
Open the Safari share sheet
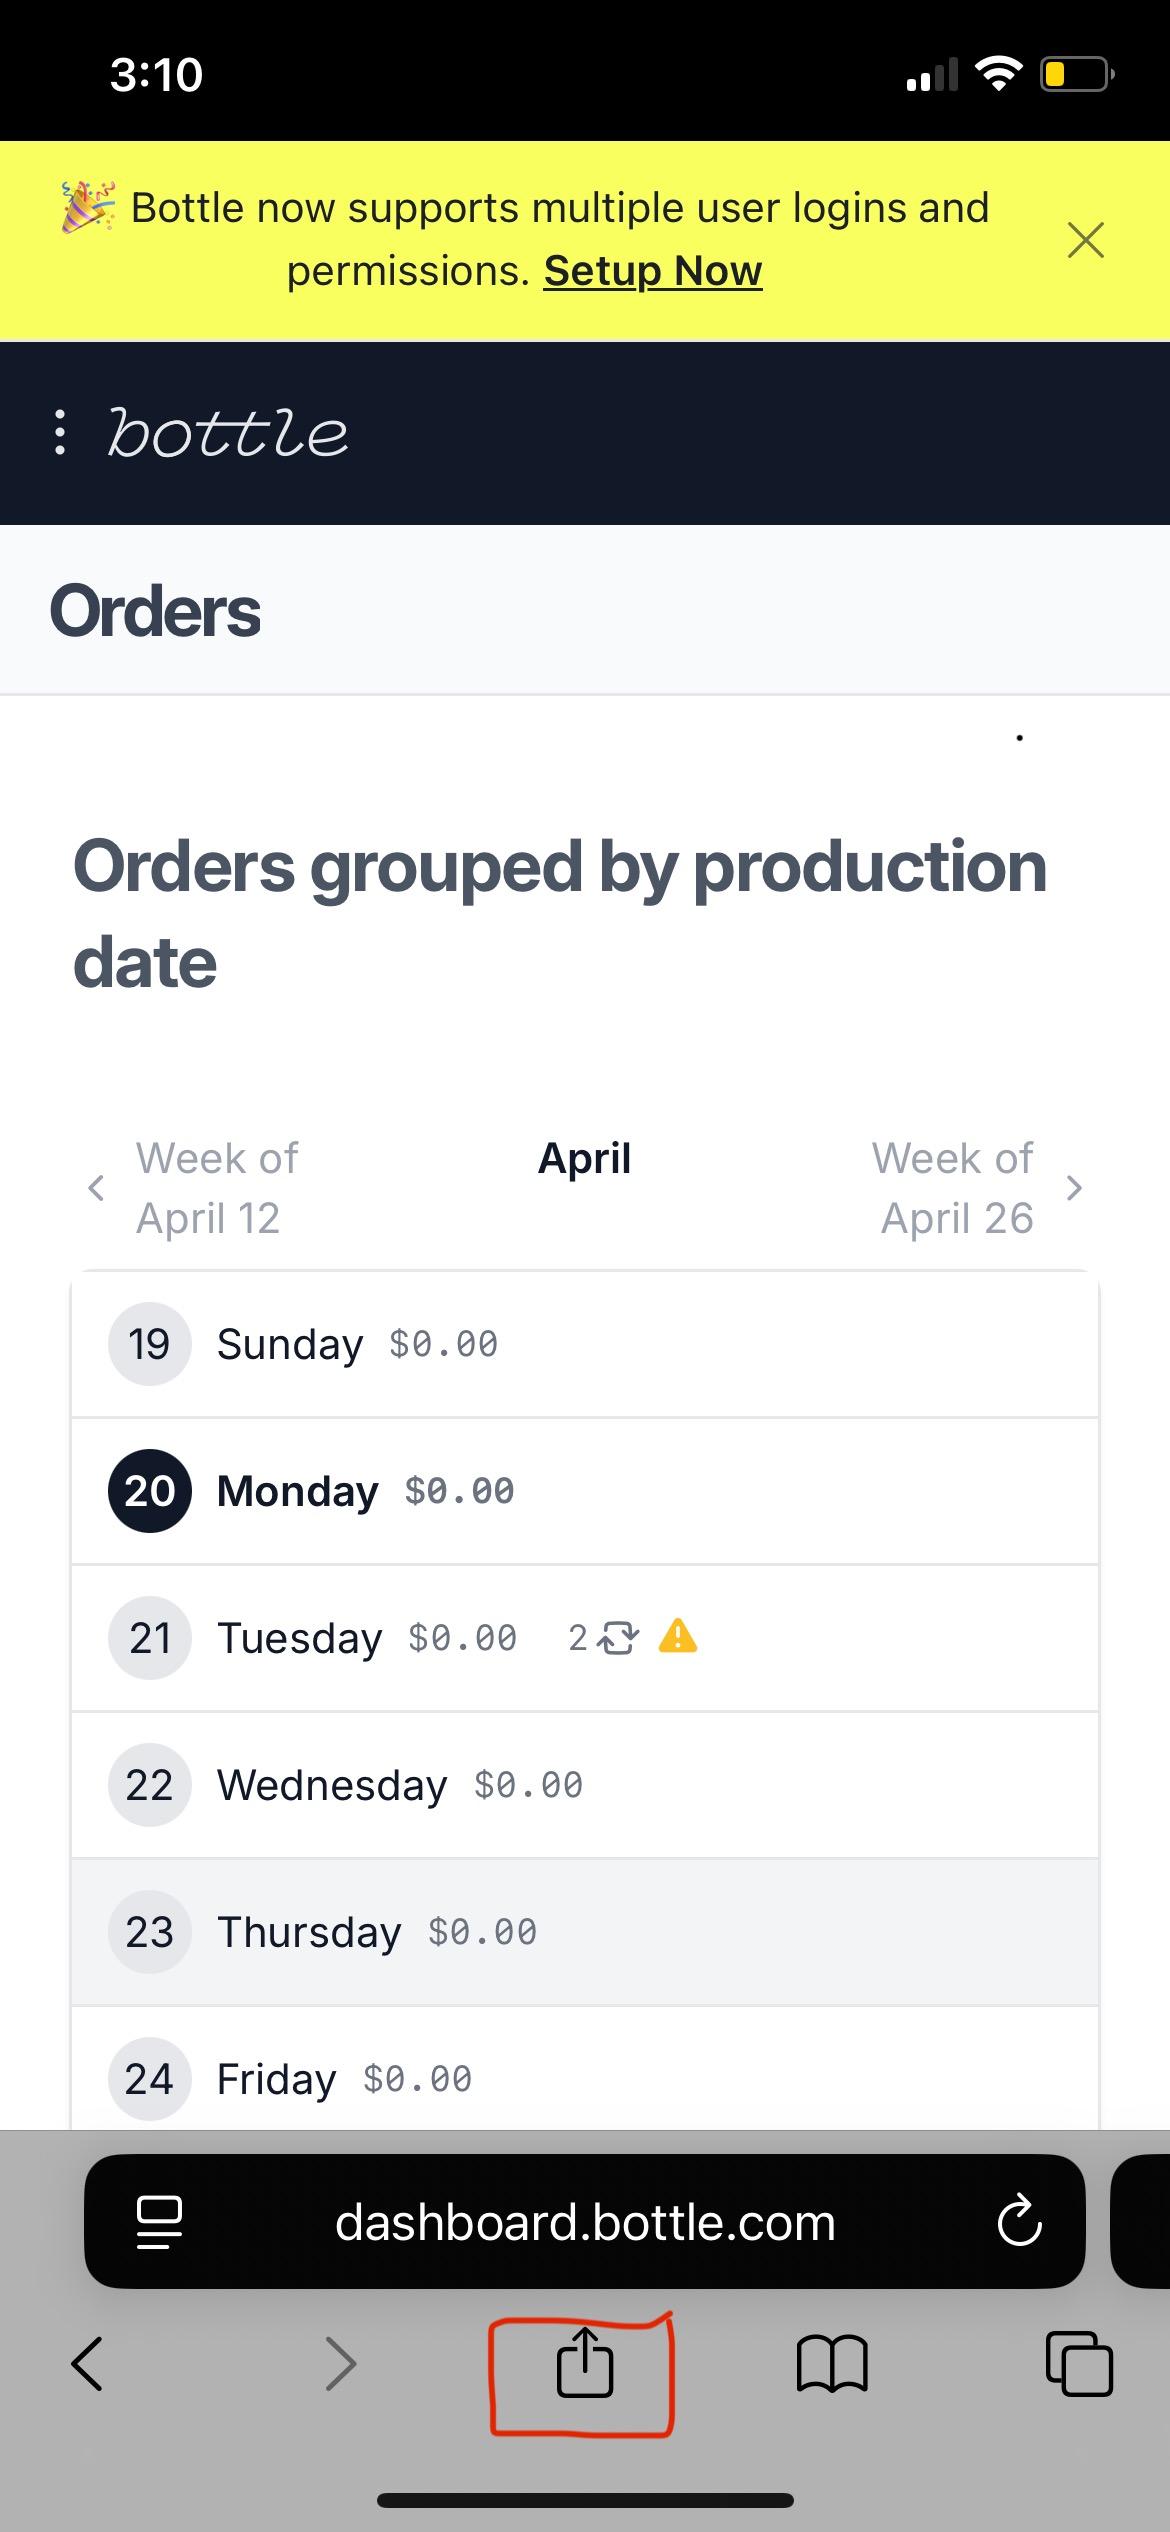584,2364
